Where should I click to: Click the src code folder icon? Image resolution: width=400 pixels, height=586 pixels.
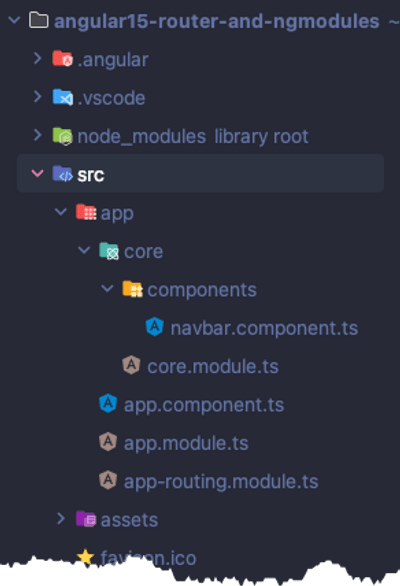(62, 174)
